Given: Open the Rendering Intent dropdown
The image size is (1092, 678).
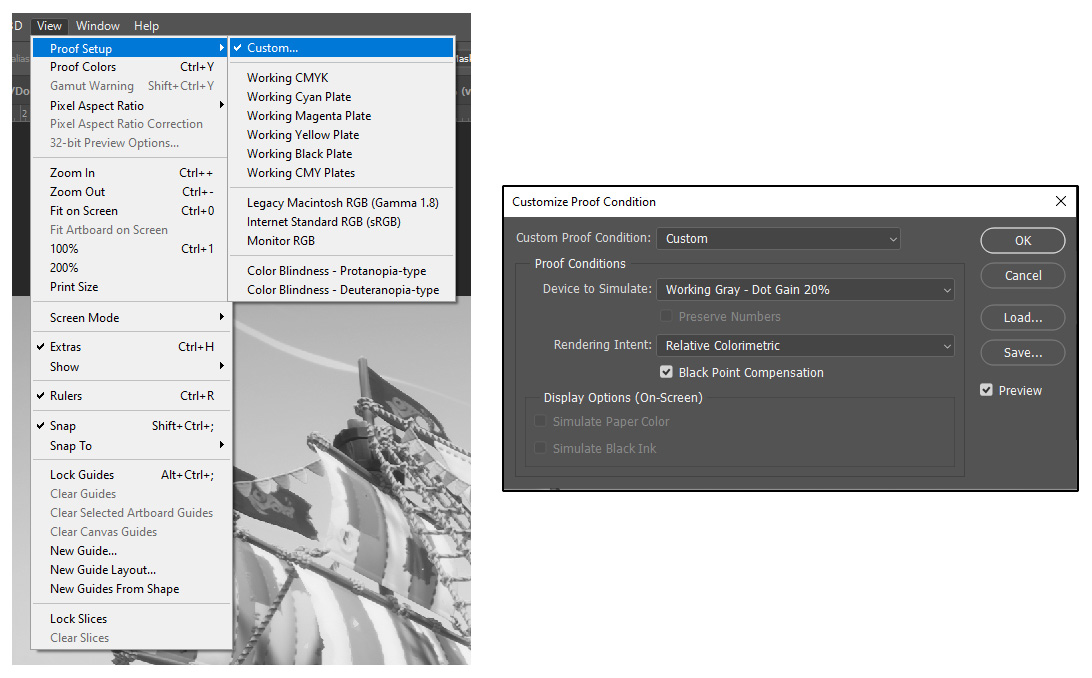Looking at the screenshot, I should [x=805, y=344].
